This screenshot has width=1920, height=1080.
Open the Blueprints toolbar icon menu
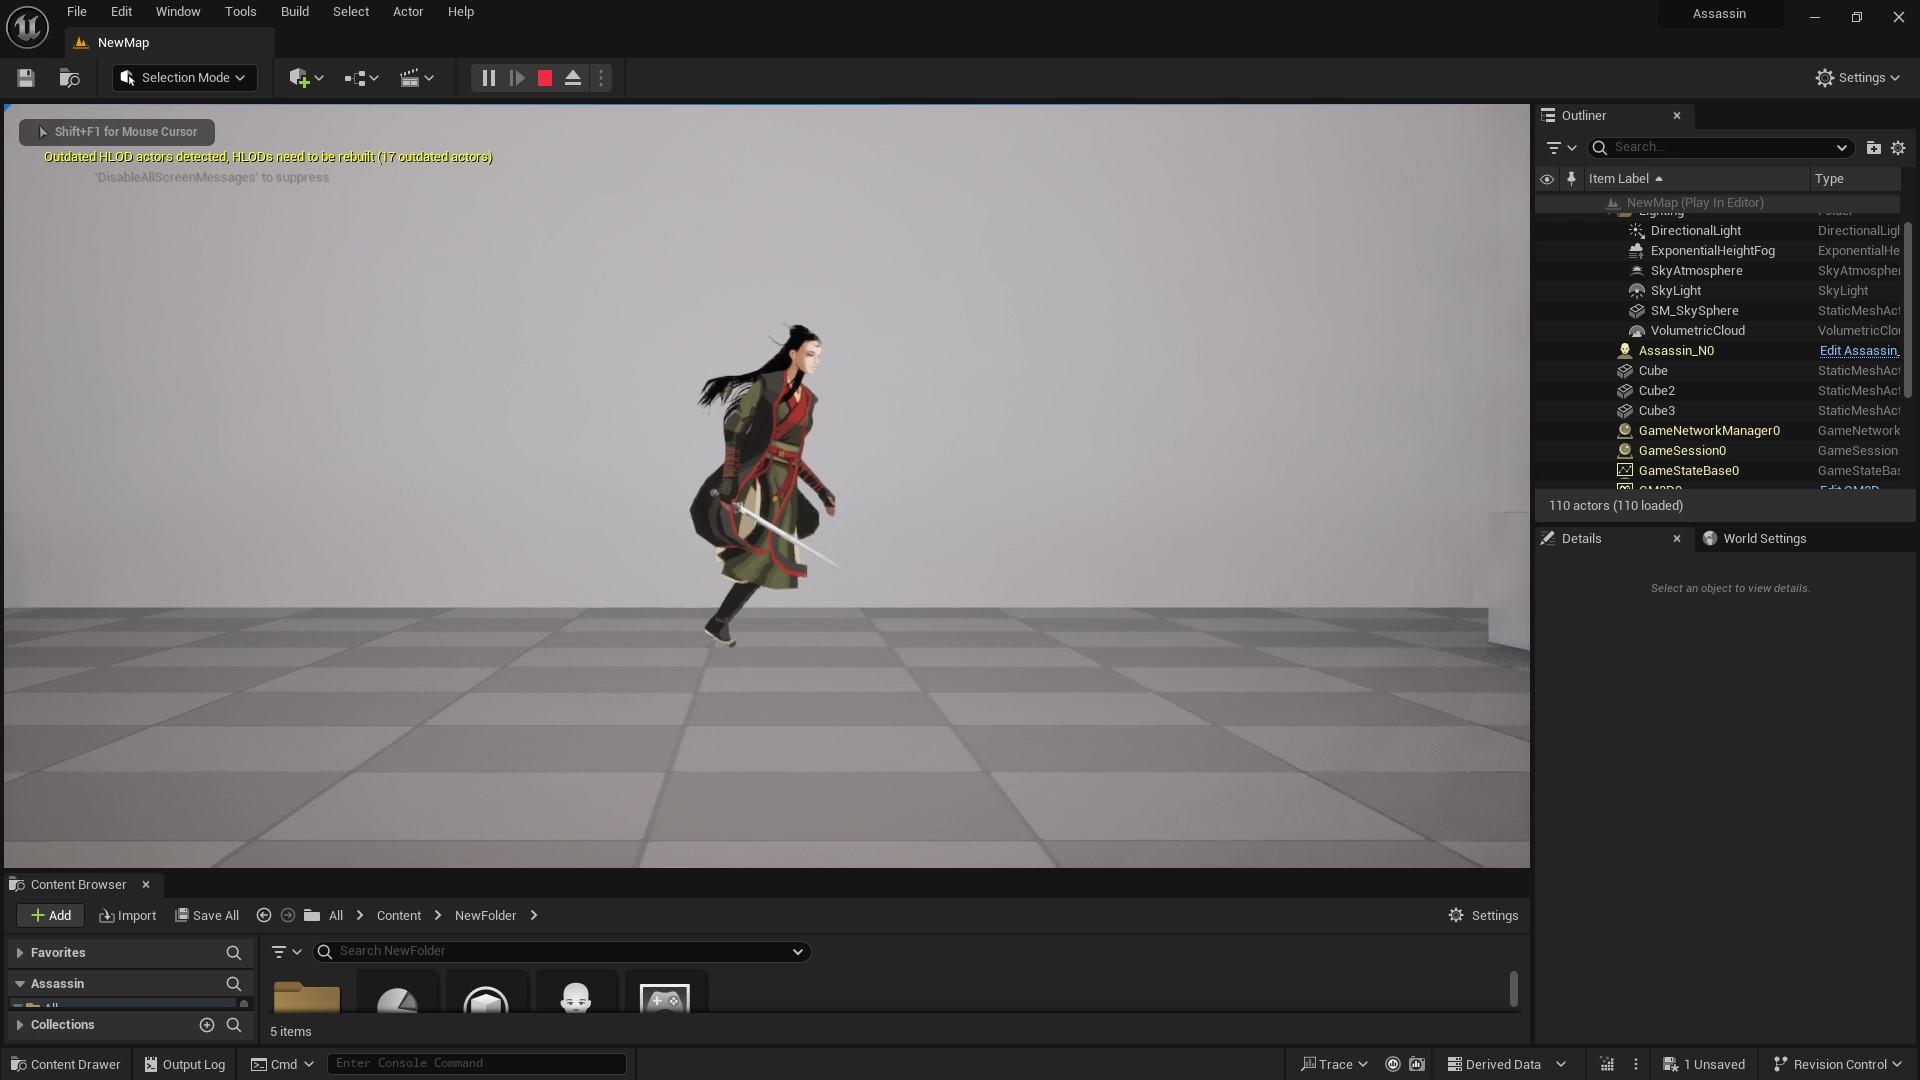(361, 78)
